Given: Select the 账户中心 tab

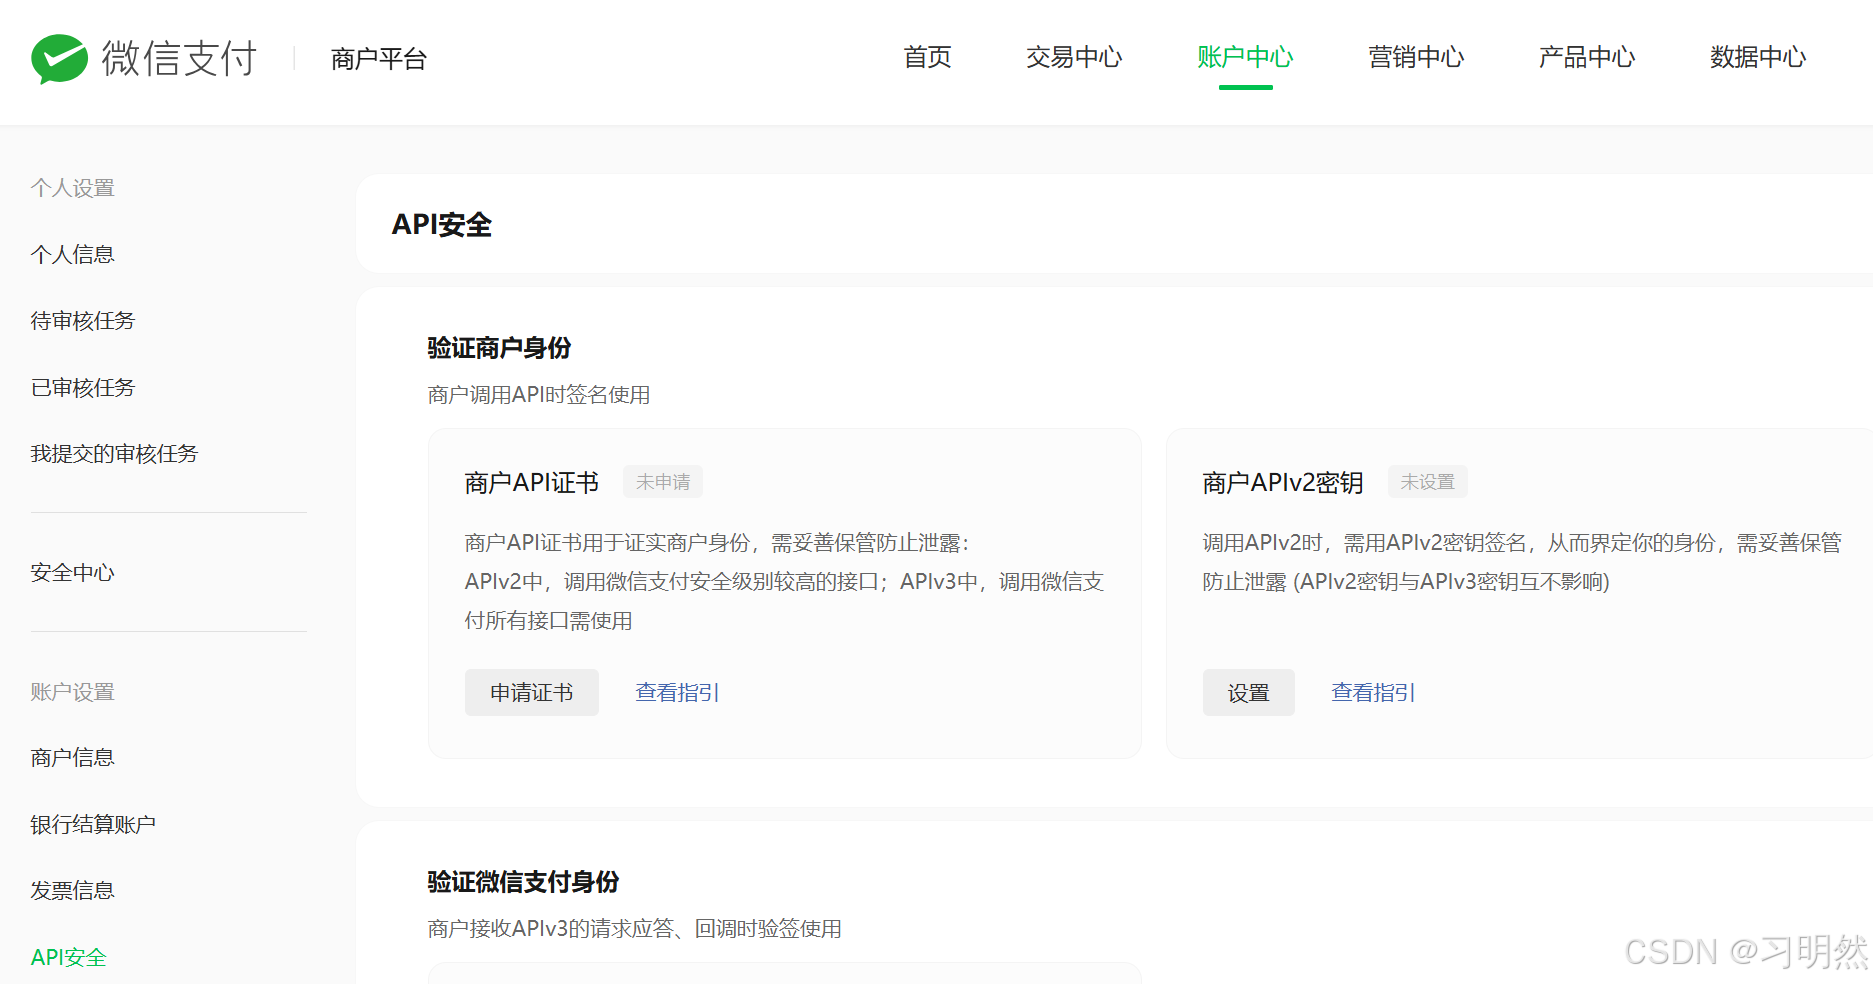Looking at the screenshot, I should point(1245,57).
